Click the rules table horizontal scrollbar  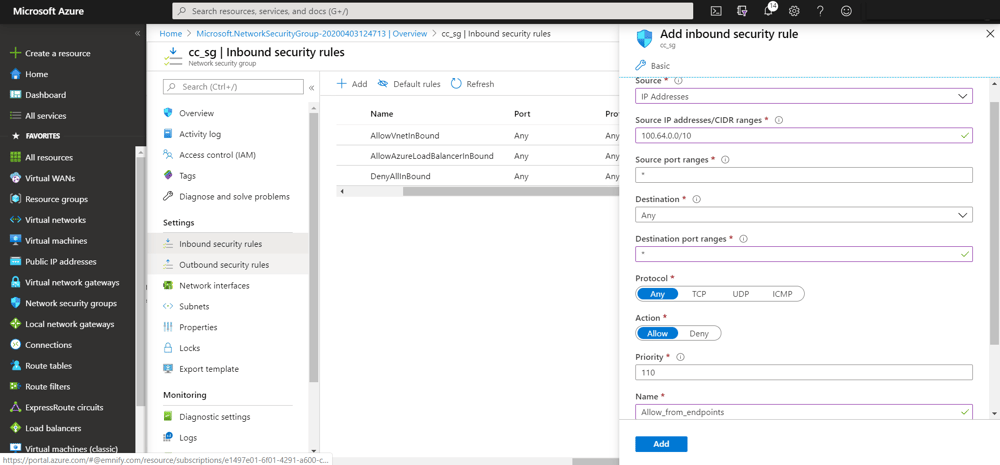click(x=510, y=191)
